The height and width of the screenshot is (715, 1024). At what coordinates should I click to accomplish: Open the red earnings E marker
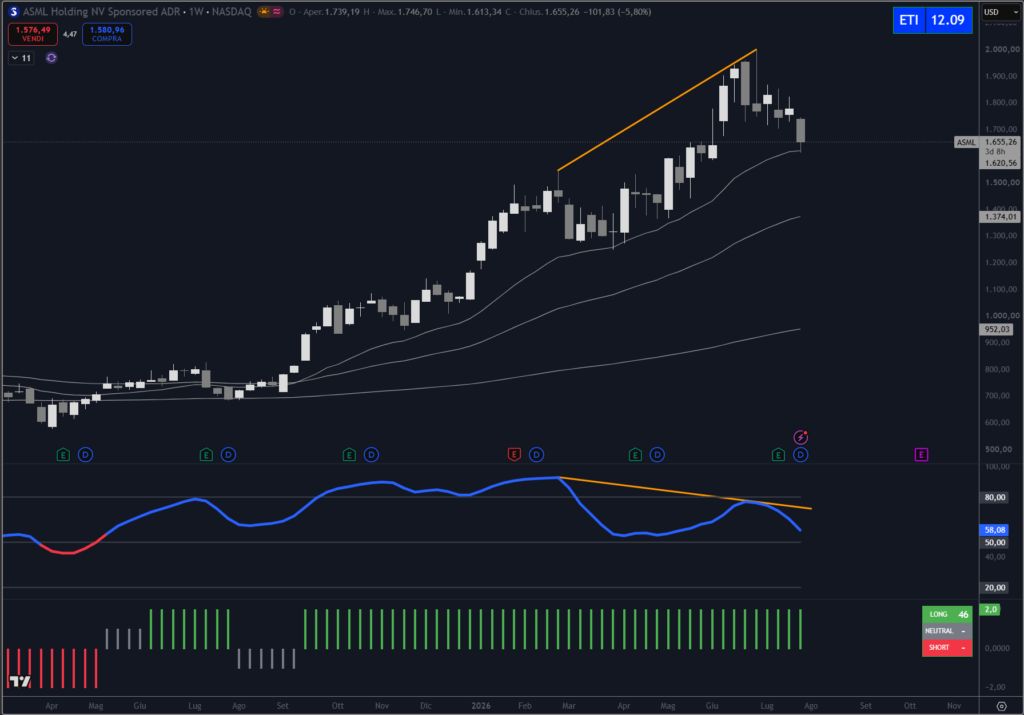click(x=514, y=454)
